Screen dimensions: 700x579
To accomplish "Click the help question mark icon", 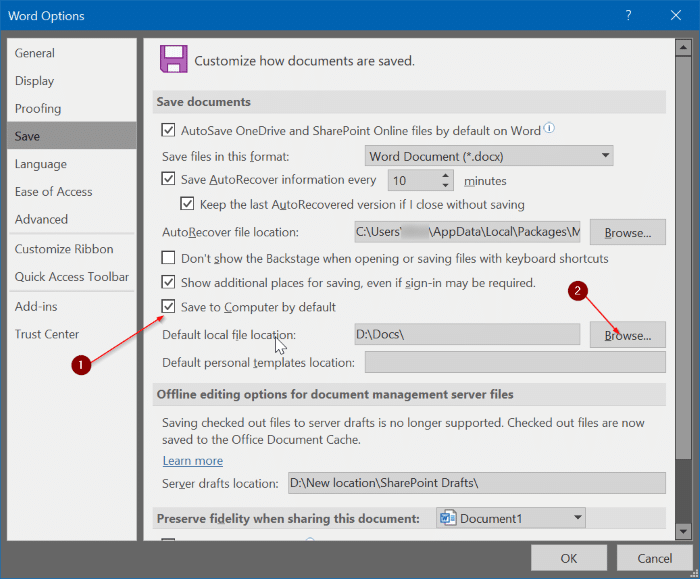I will click(x=628, y=16).
